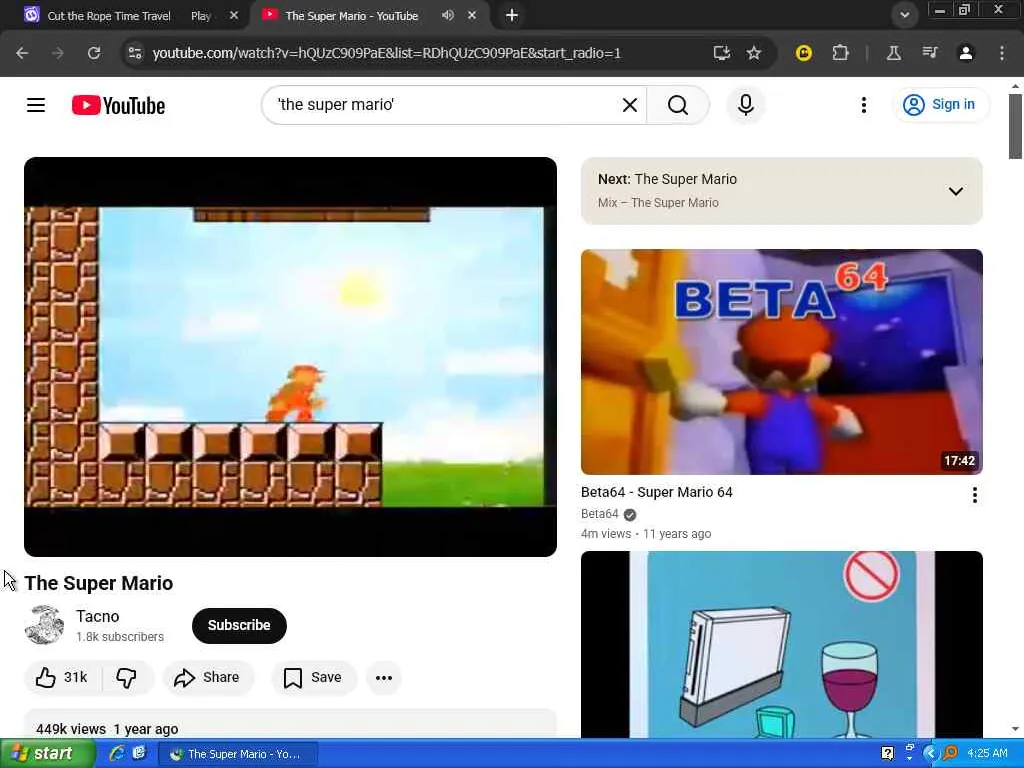Open the Wii and wine glass thumbnail

(x=781, y=645)
